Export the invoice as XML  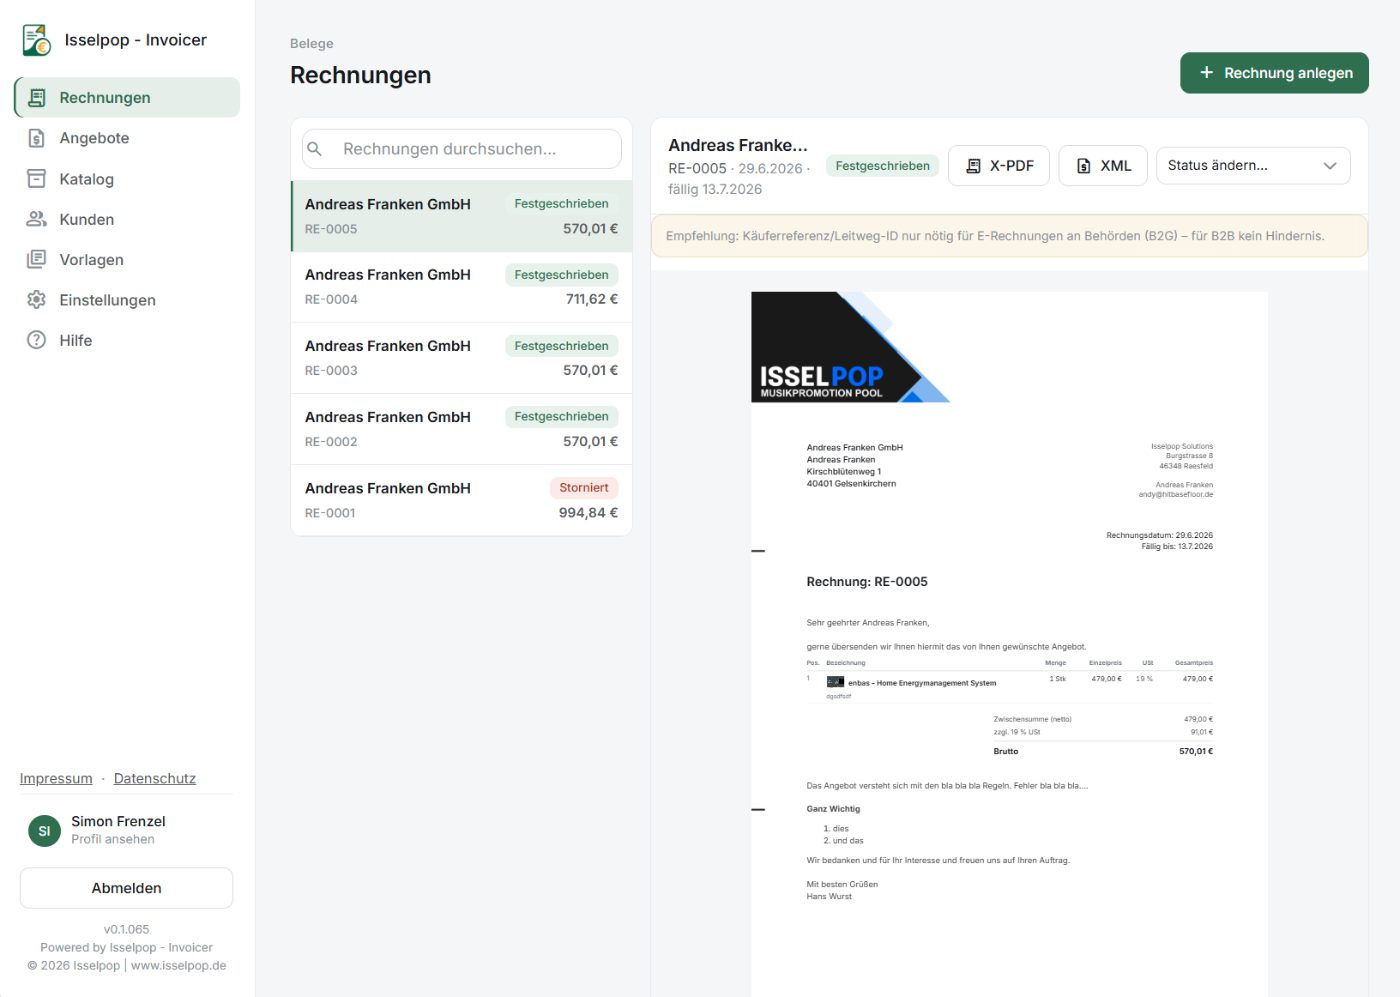click(x=1104, y=166)
